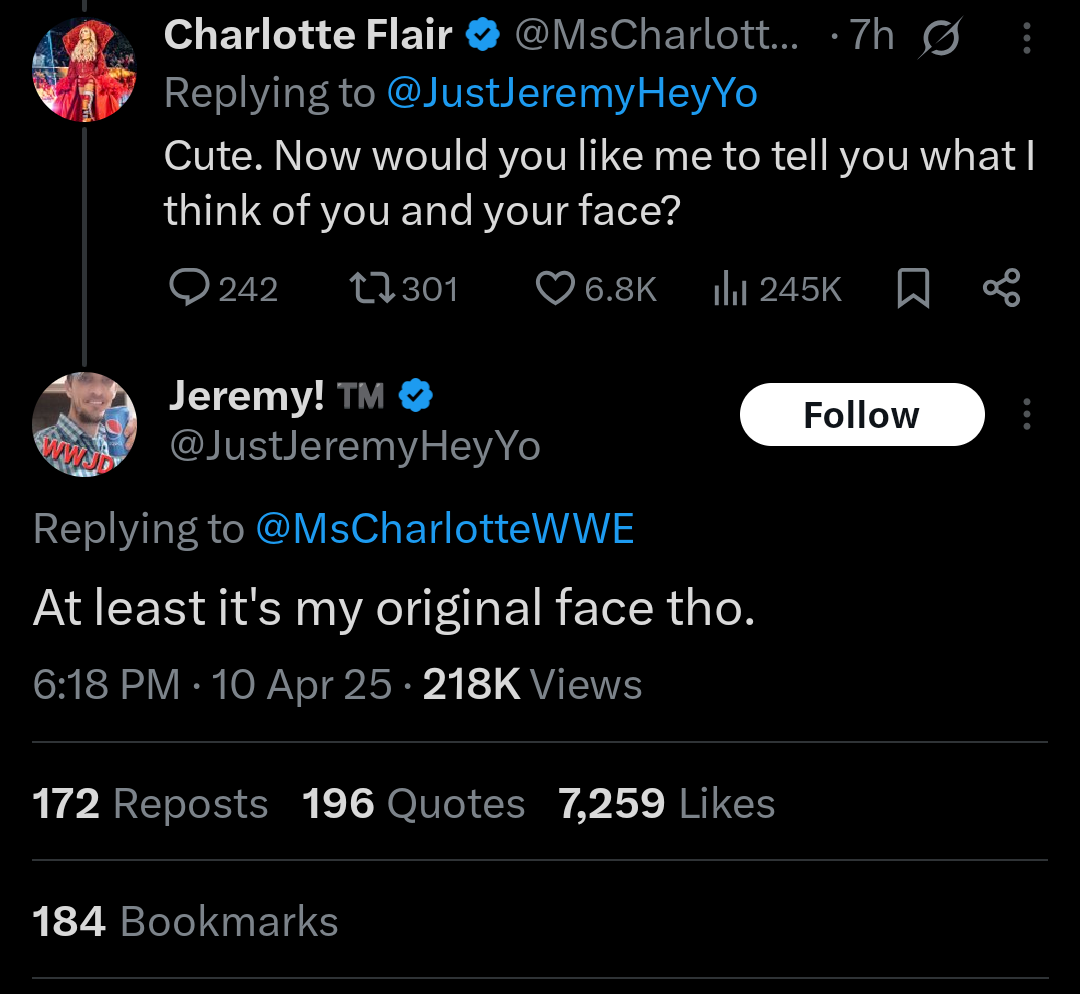Follow Jeremy's account
Image resolution: width=1080 pixels, height=994 pixels.
pos(861,414)
